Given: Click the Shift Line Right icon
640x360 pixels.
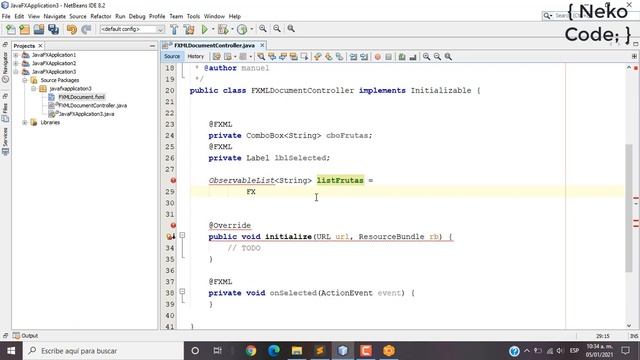Looking at the screenshot, I should (x=364, y=57).
